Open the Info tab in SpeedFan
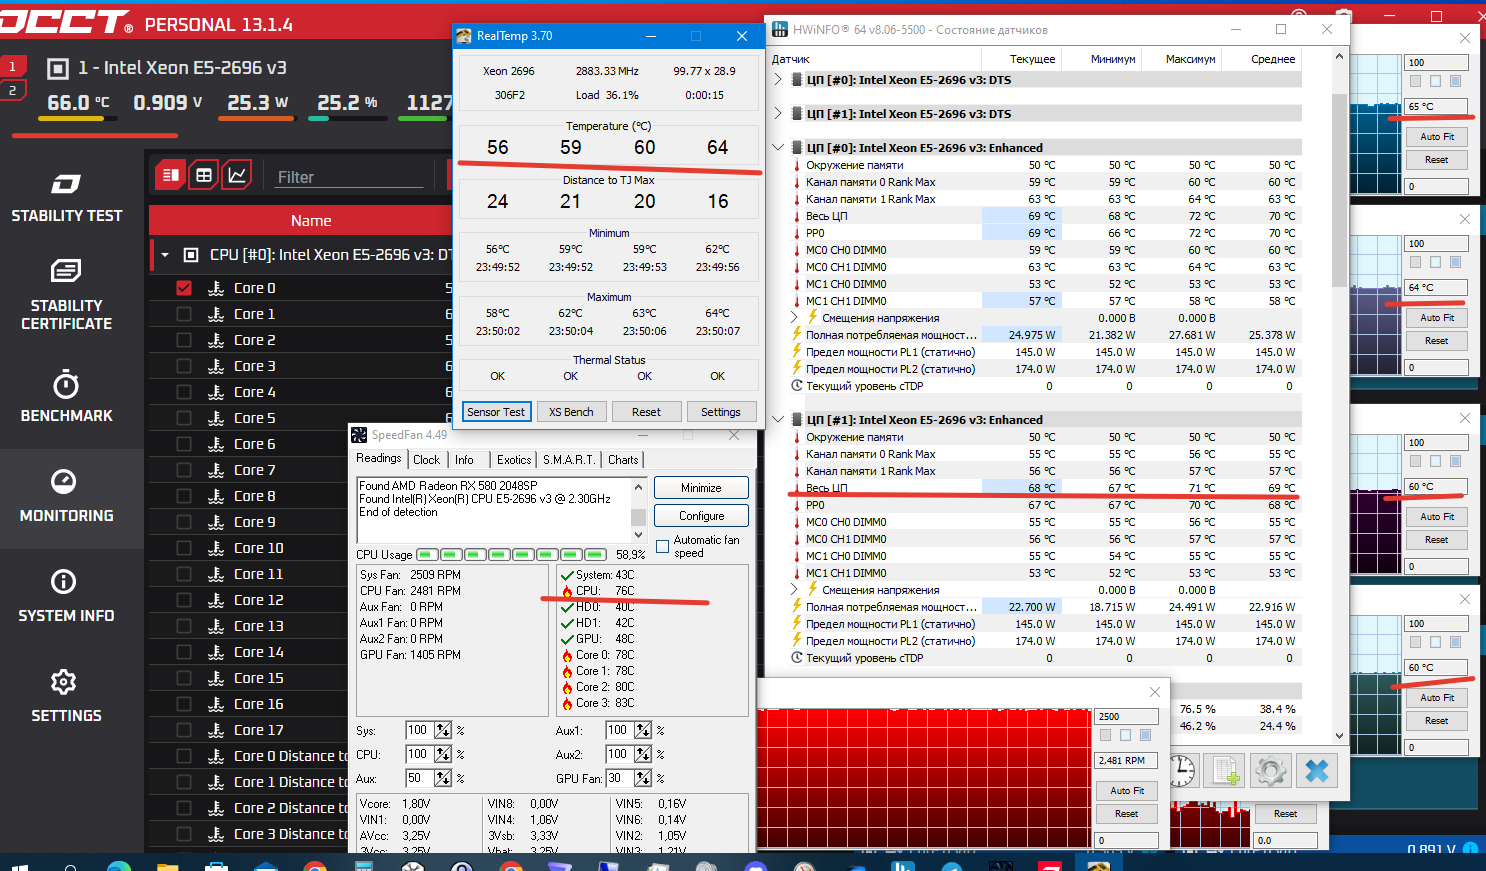The height and width of the screenshot is (871, 1486). 464,460
